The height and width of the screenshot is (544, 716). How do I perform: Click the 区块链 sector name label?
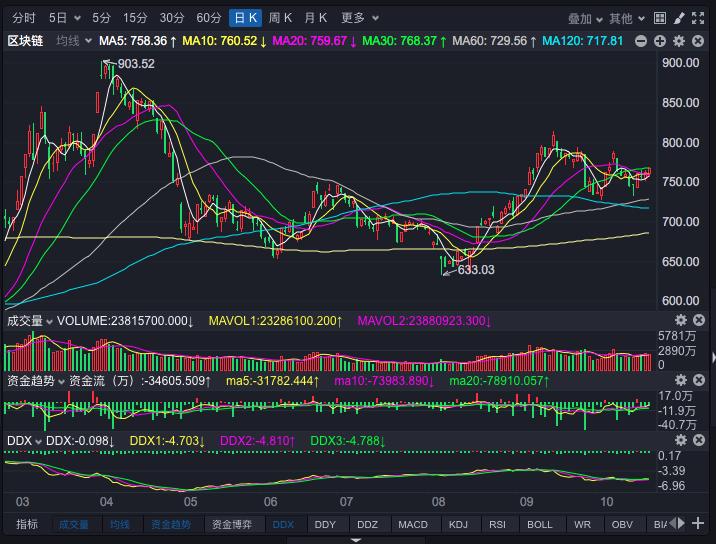pyautogui.click(x=25, y=41)
